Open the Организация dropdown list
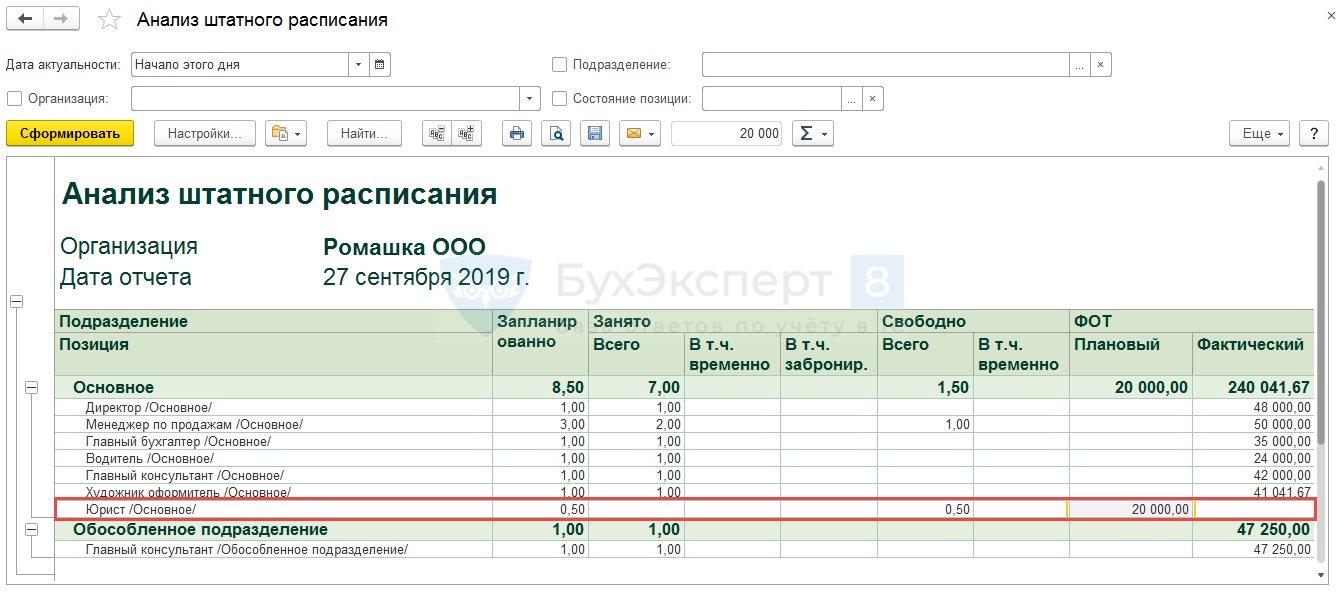Image resolution: width=1344 pixels, height=592 pixels. 530,99
